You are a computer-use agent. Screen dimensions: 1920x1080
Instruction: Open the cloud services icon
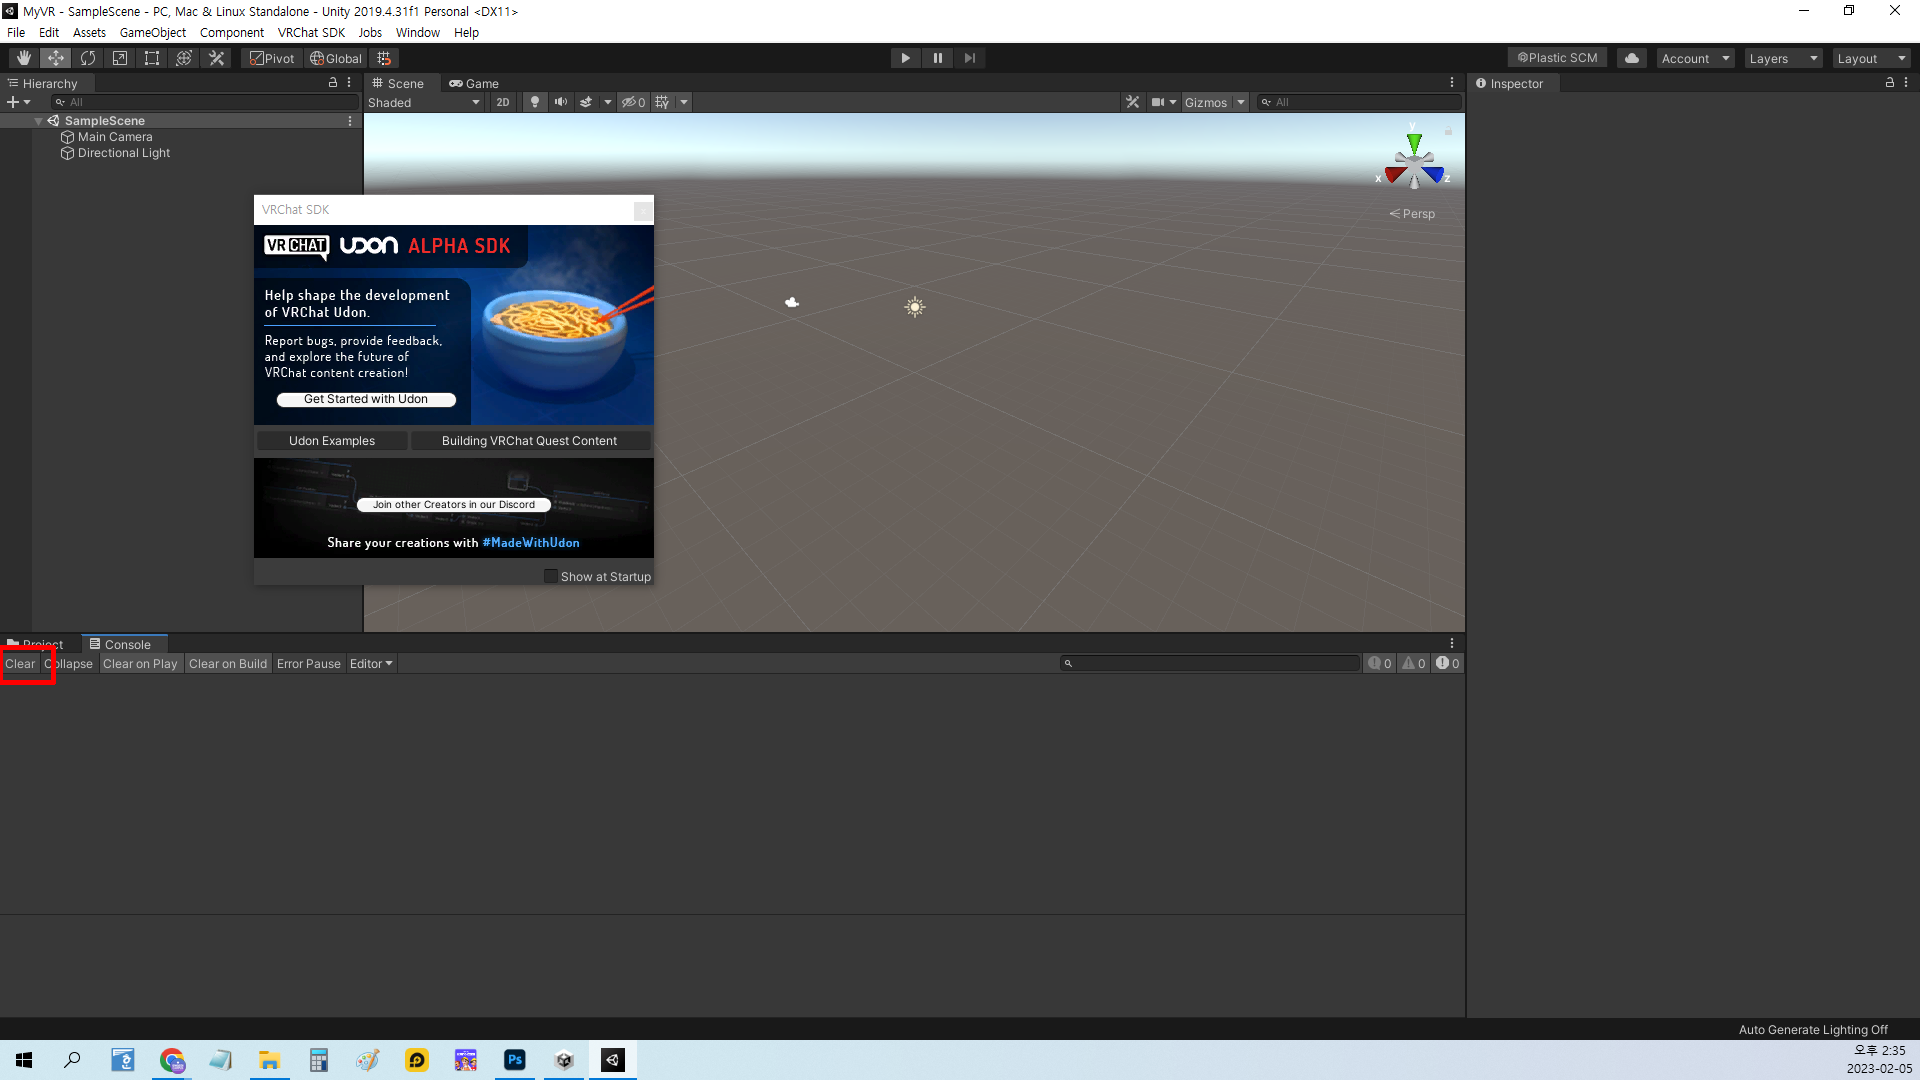click(1631, 58)
